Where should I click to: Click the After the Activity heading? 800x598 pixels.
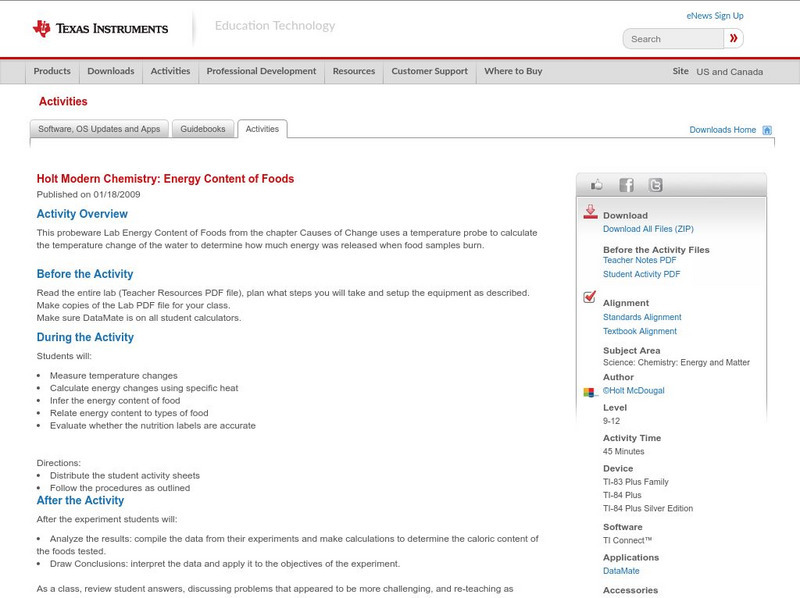click(80, 501)
